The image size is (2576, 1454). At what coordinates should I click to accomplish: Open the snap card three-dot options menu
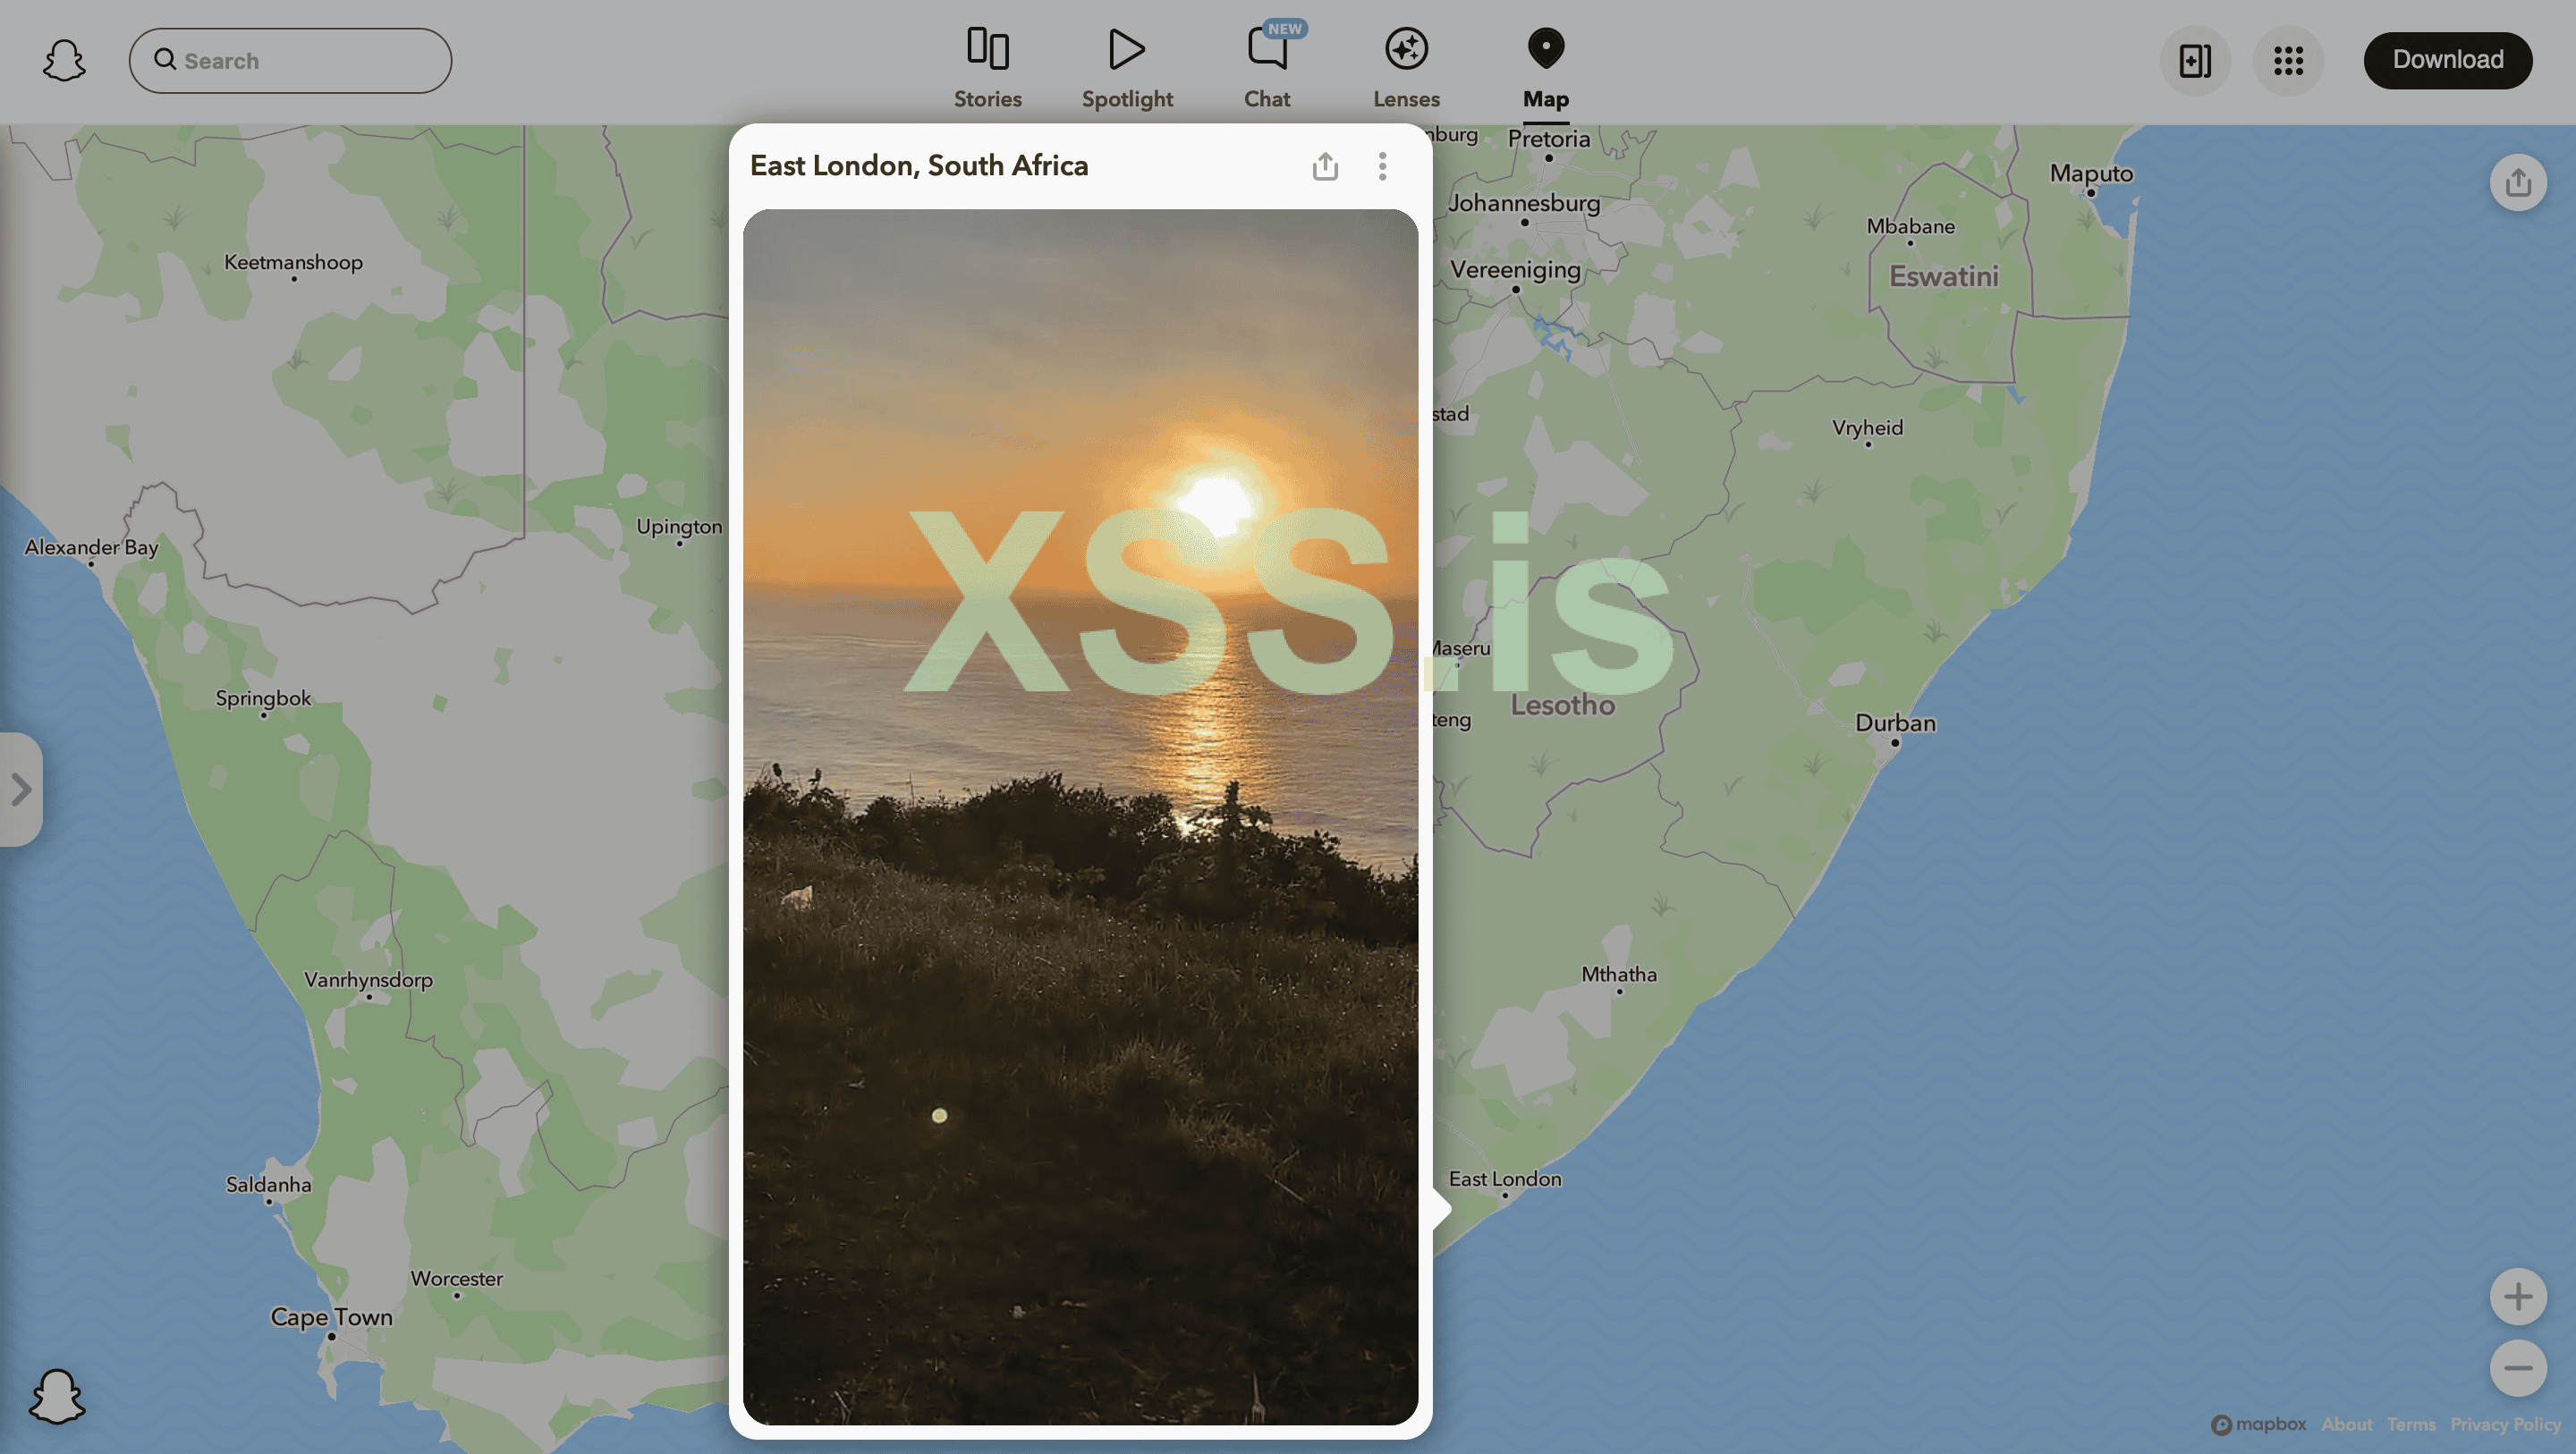click(x=1382, y=166)
